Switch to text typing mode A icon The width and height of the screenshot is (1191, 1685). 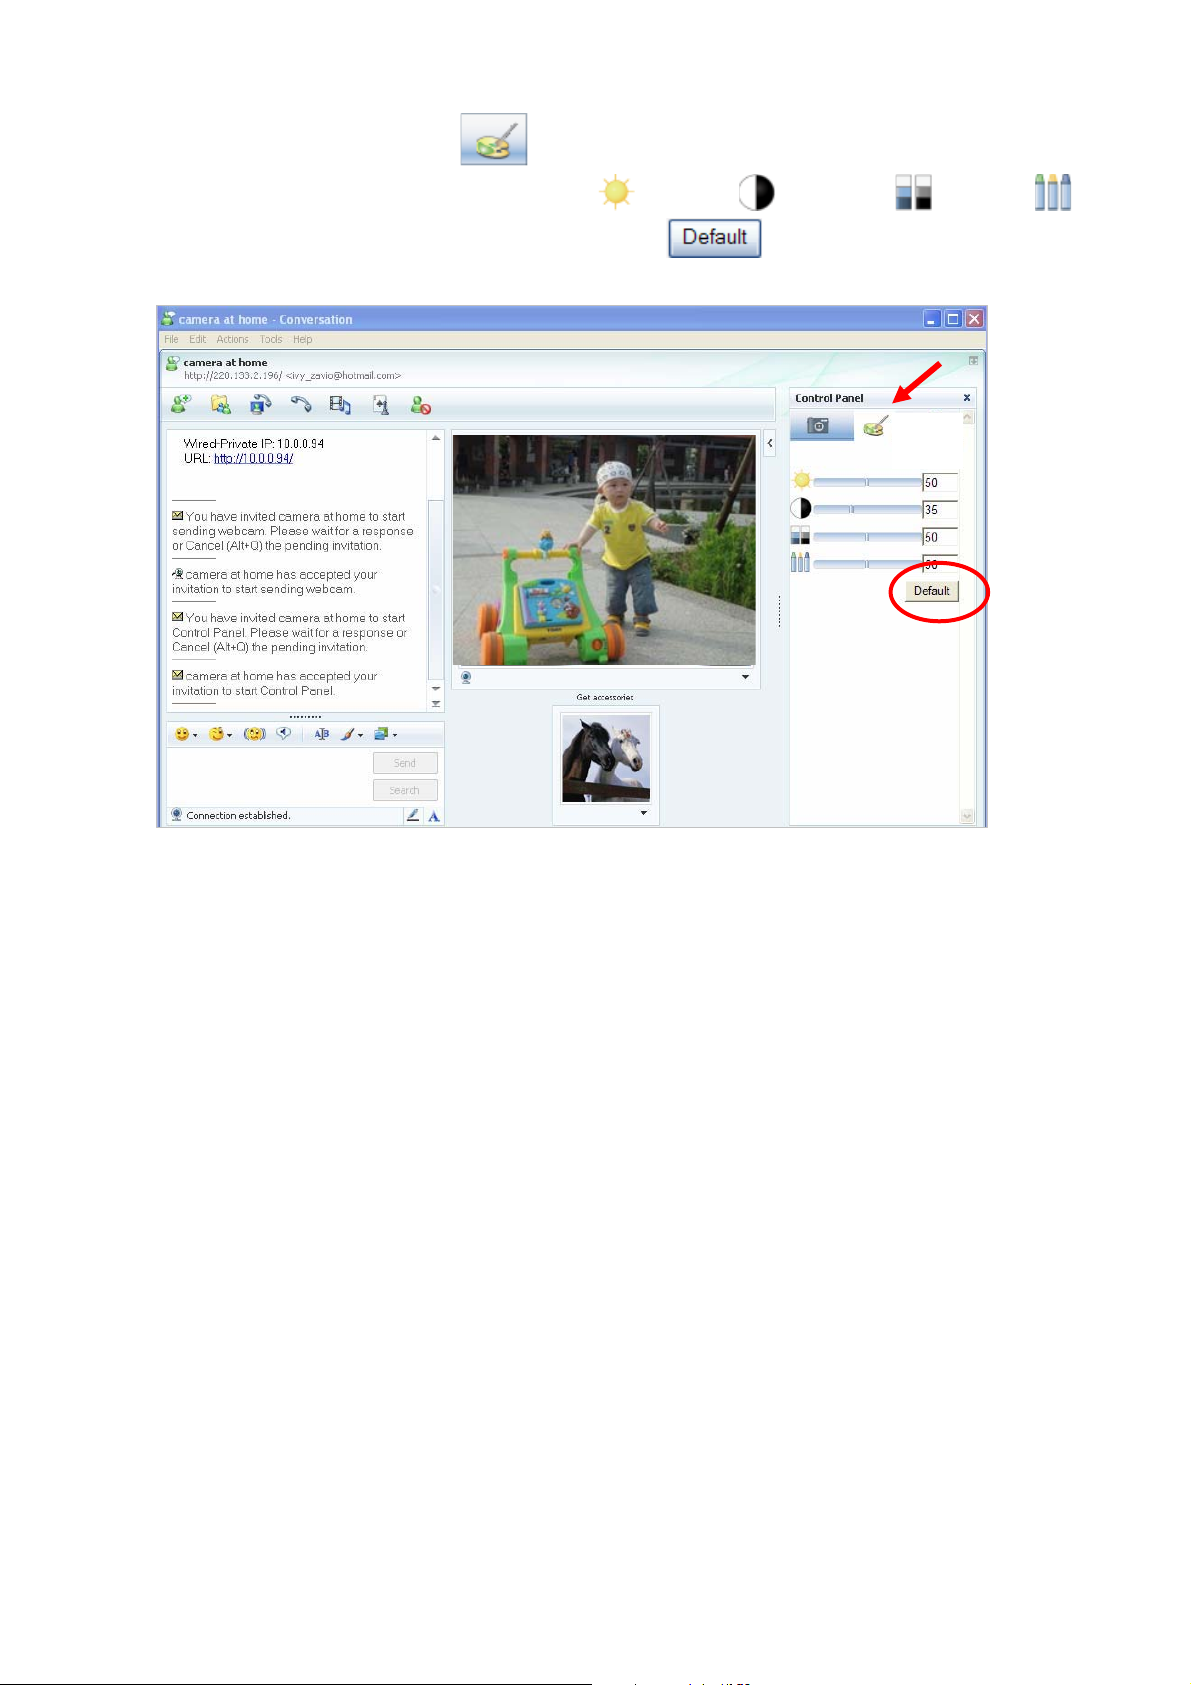click(434, 816)
